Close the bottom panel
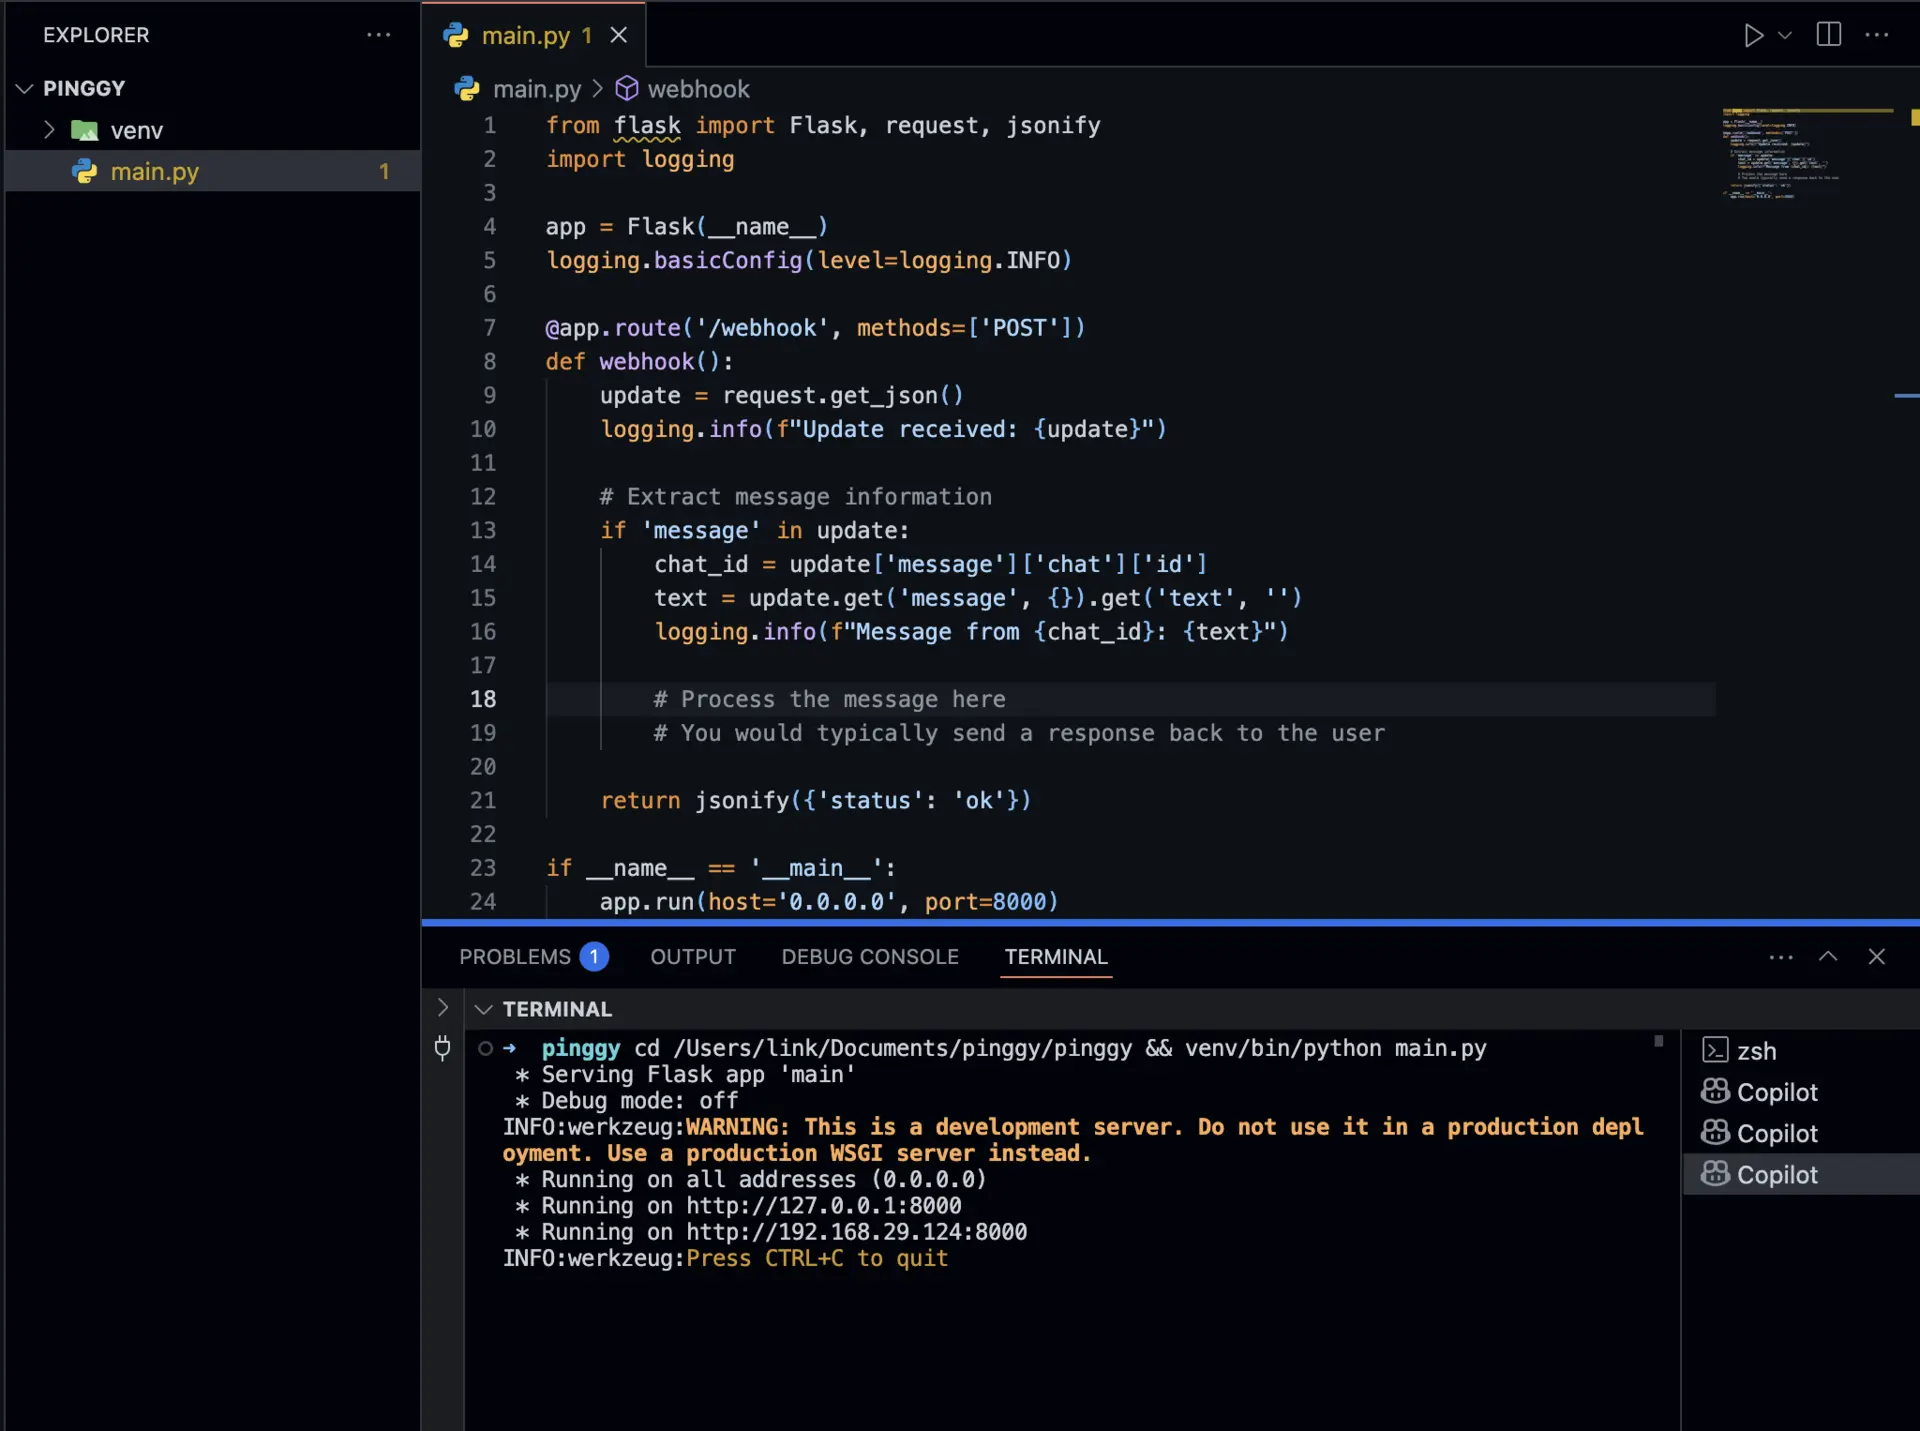This screenshot has height=1431, width=1920. 1877,957
